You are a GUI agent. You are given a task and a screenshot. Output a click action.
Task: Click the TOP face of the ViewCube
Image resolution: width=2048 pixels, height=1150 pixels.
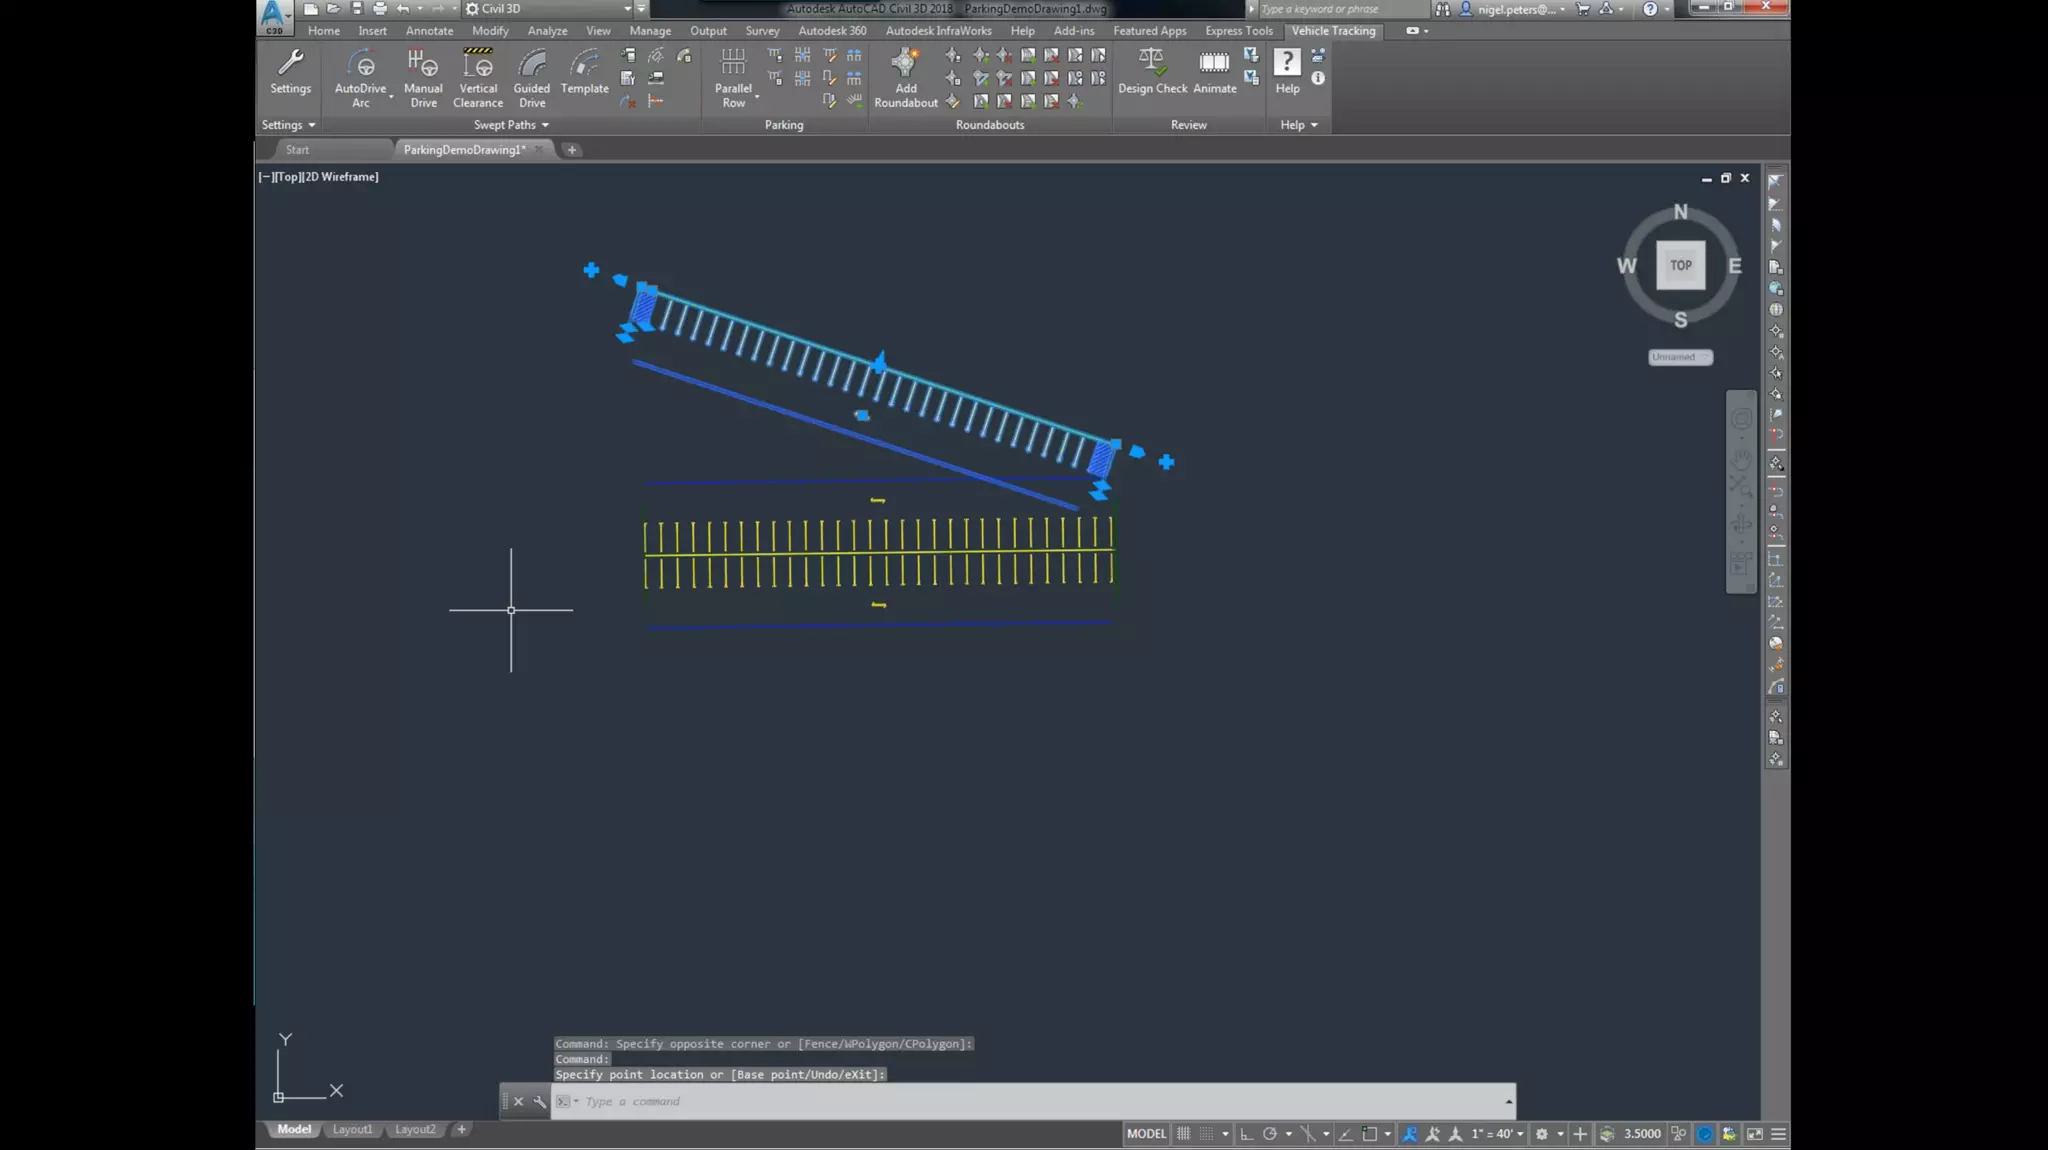1680,265
